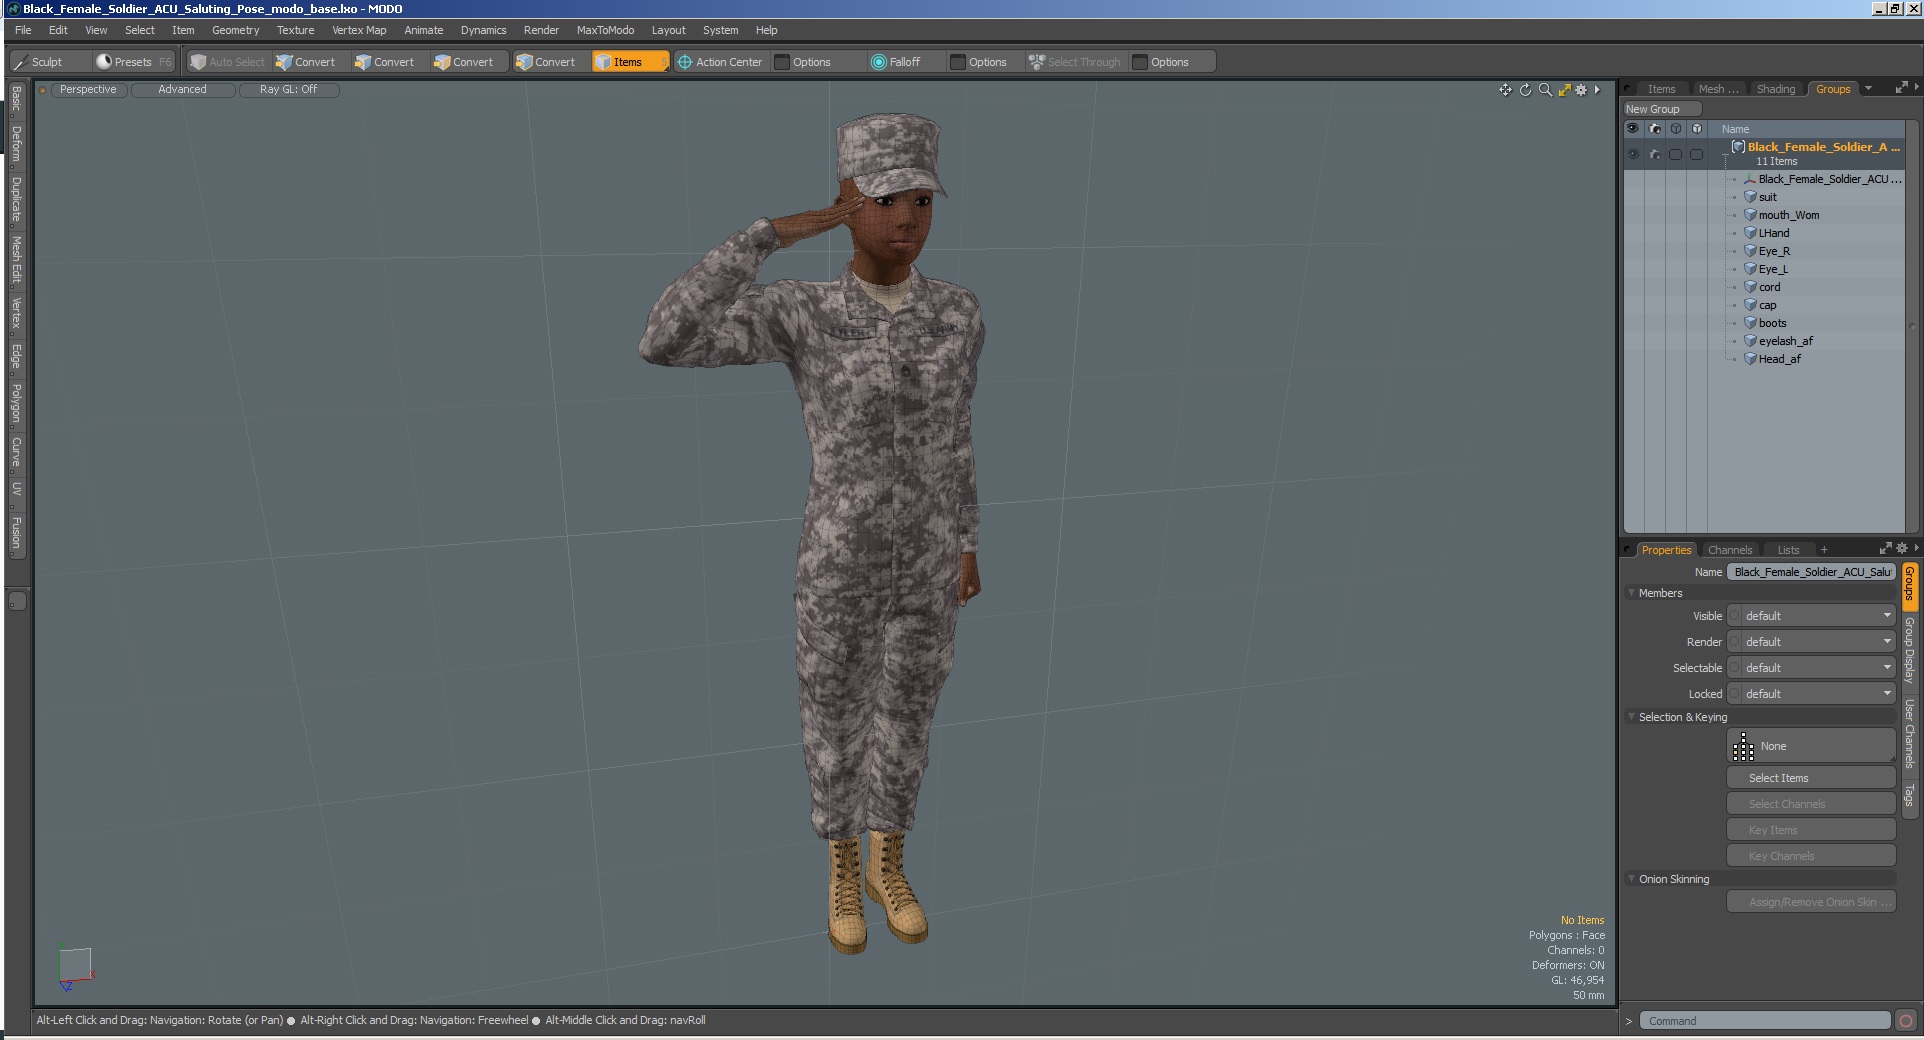Click the None selection-set keying icon
This screenshot has width=1924, height=1040.
pos(1743,746)
